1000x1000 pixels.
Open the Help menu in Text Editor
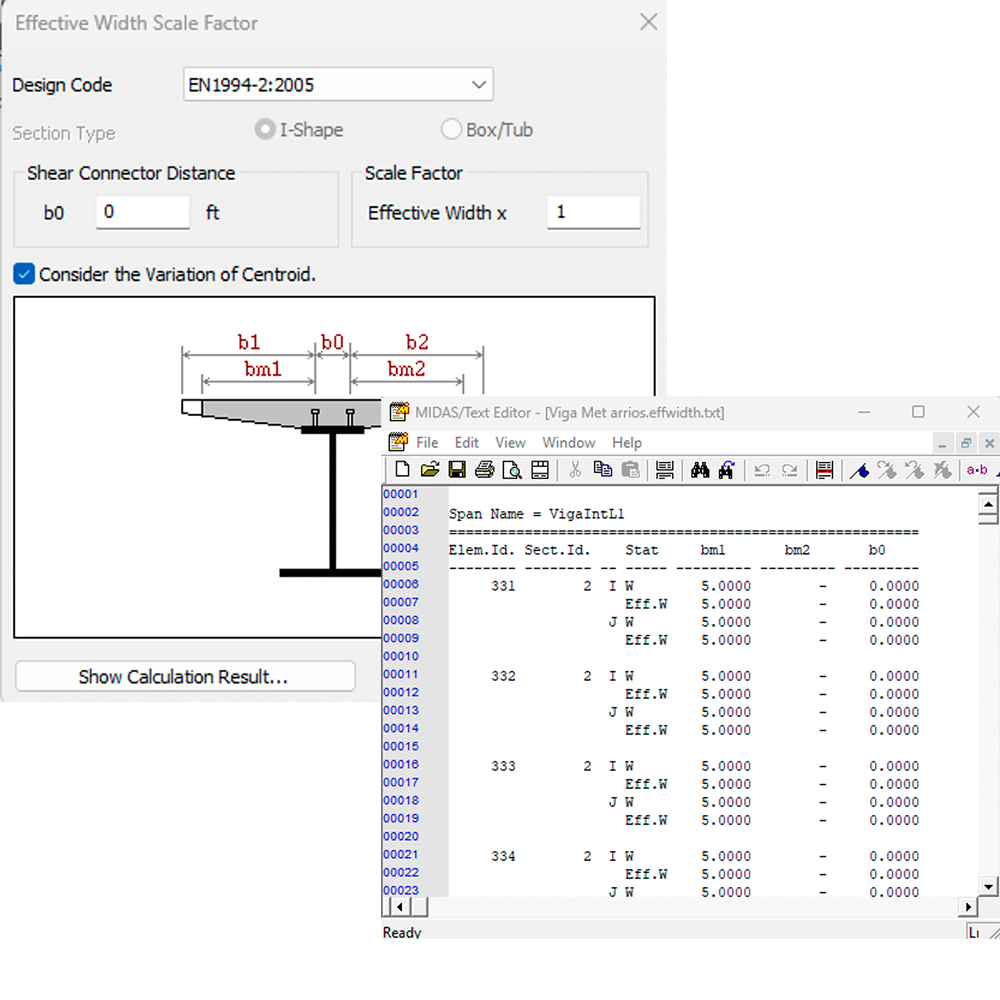(627, 443)
